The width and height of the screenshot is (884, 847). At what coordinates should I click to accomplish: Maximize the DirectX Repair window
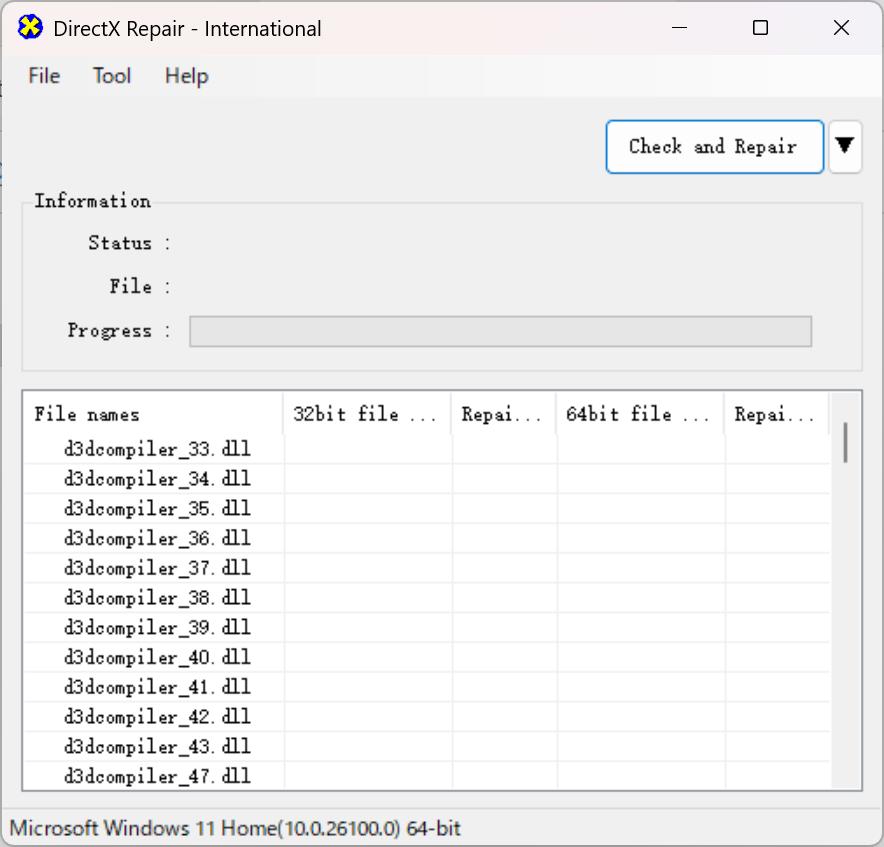[760, 28]
